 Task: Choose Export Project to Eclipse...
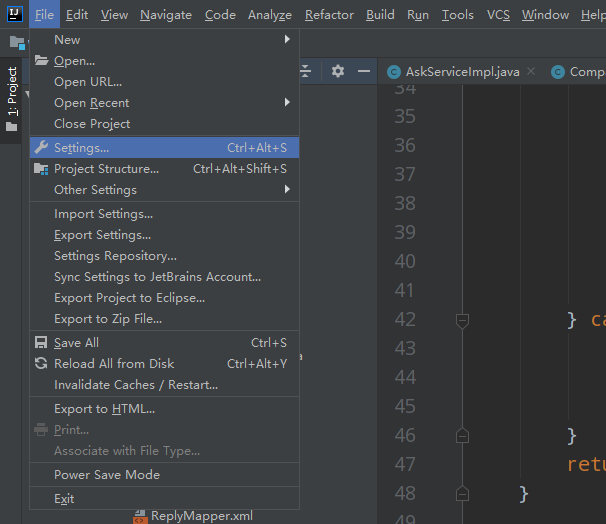(x=164, y=298)
